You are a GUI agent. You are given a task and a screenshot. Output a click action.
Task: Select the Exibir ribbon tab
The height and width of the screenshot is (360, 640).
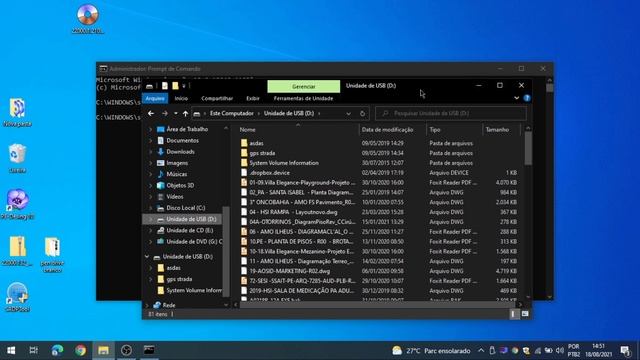(253, 98)
